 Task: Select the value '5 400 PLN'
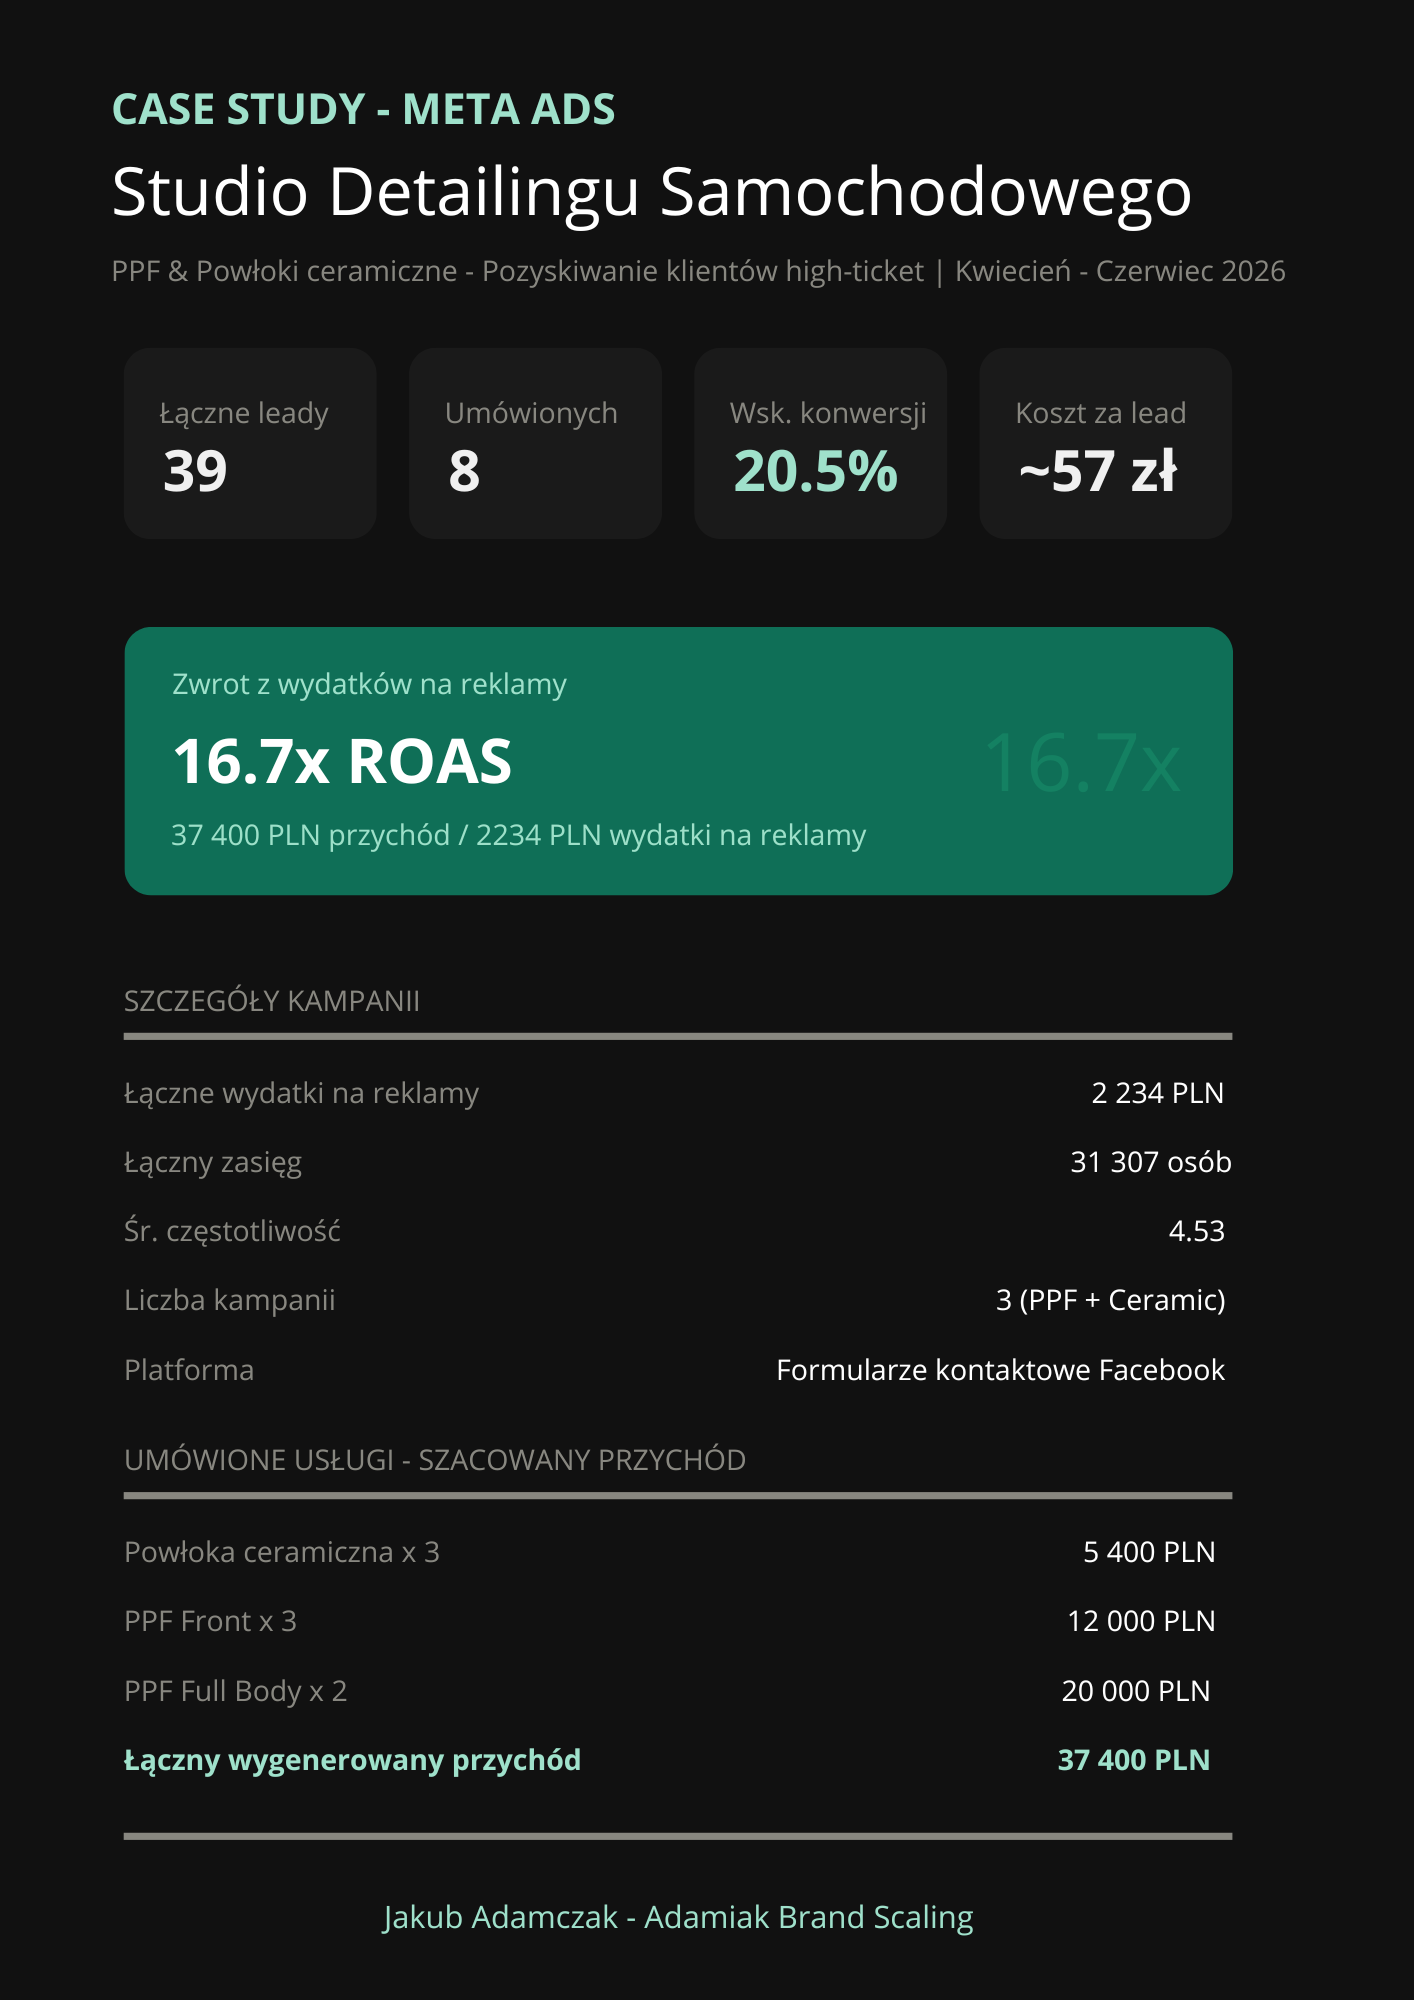click(x=1149, y=1552)
